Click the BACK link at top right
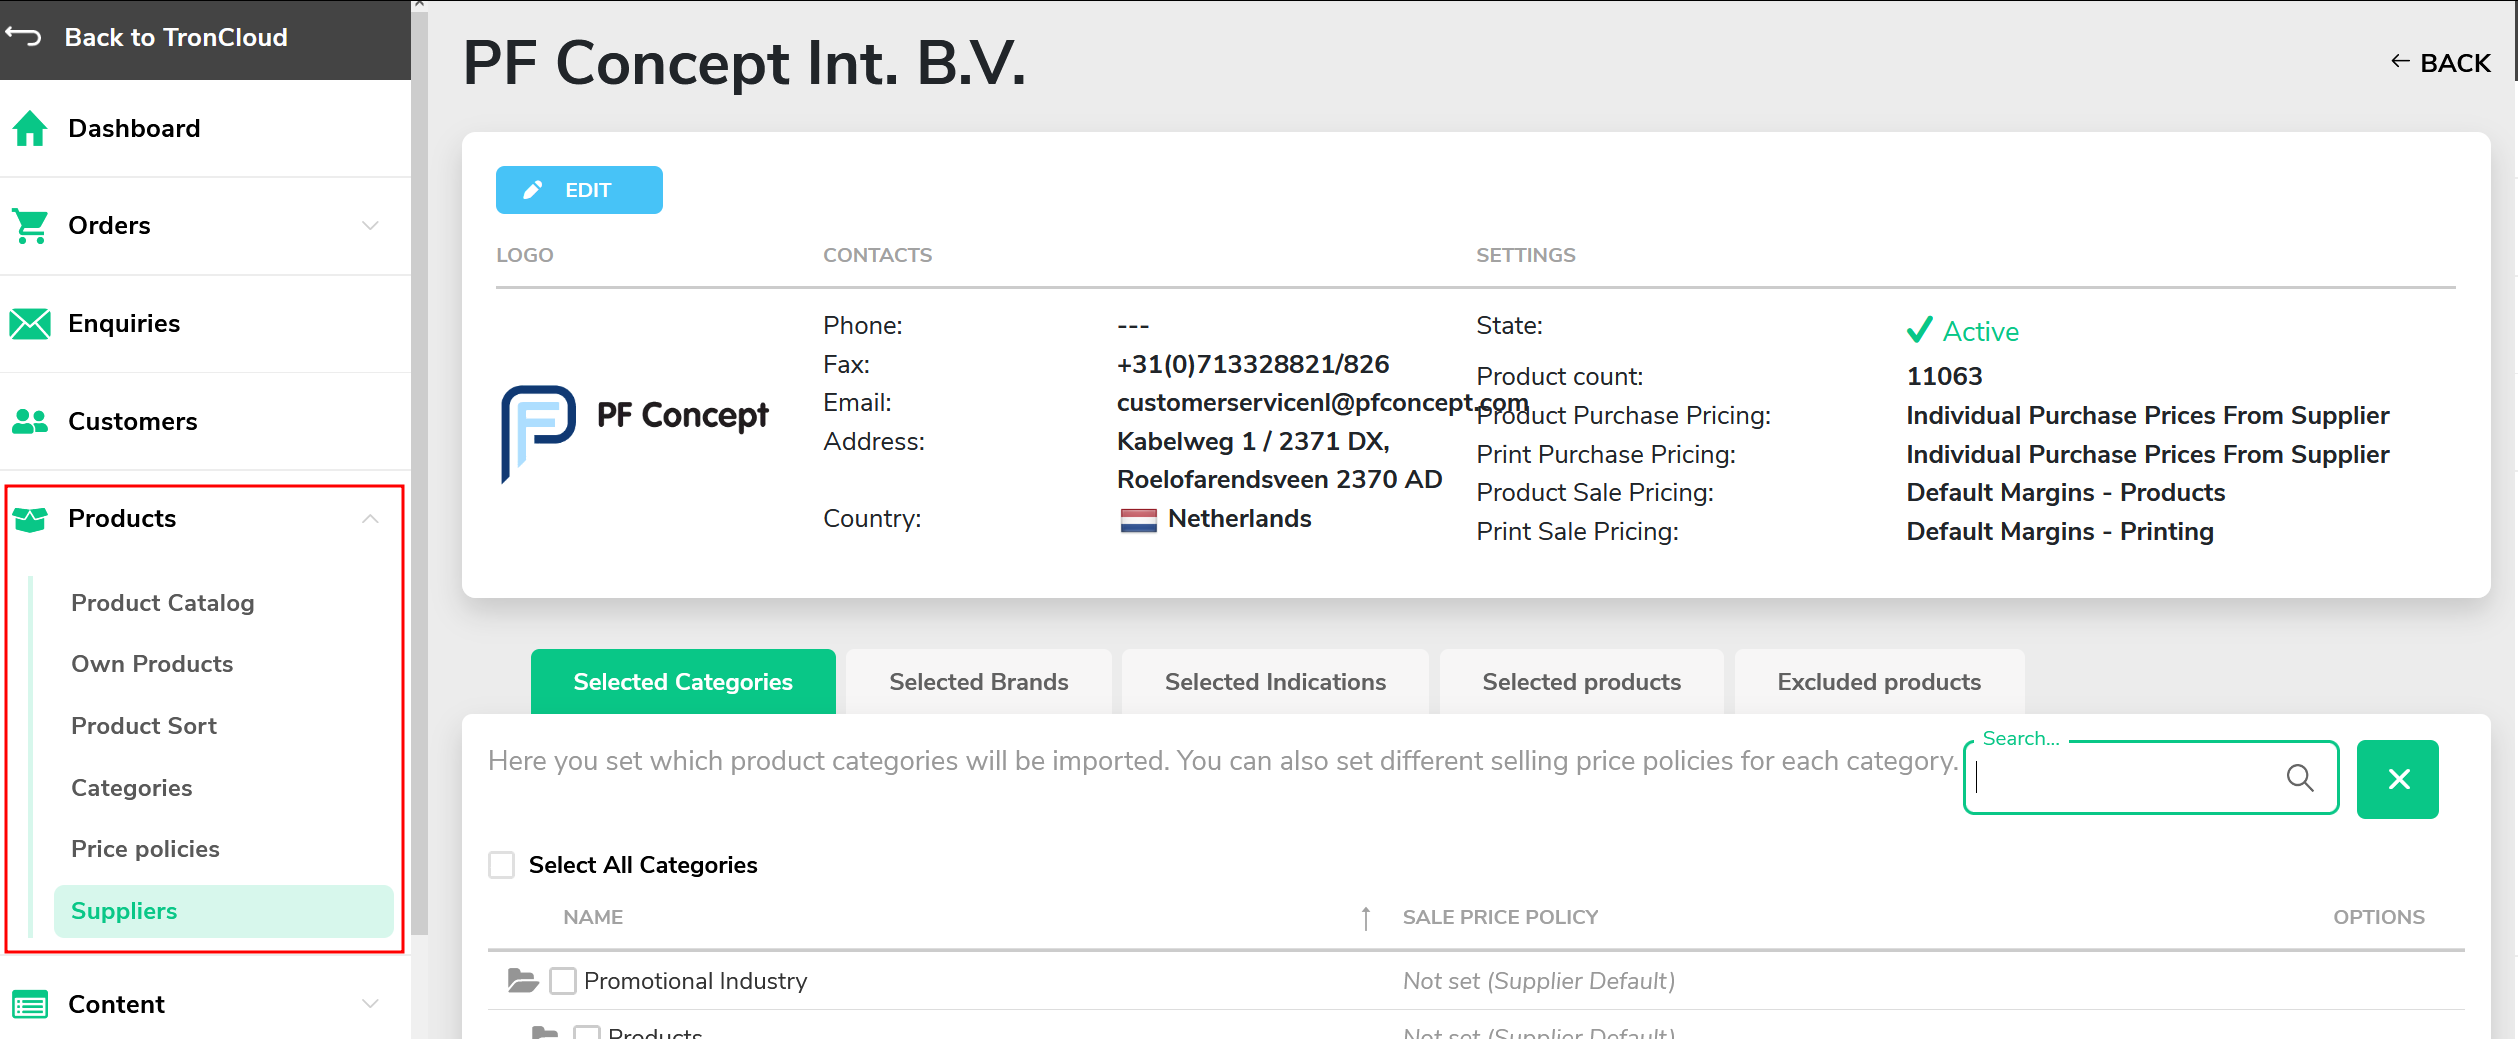2518x1039 pixels. click(x=2441, y=63)
